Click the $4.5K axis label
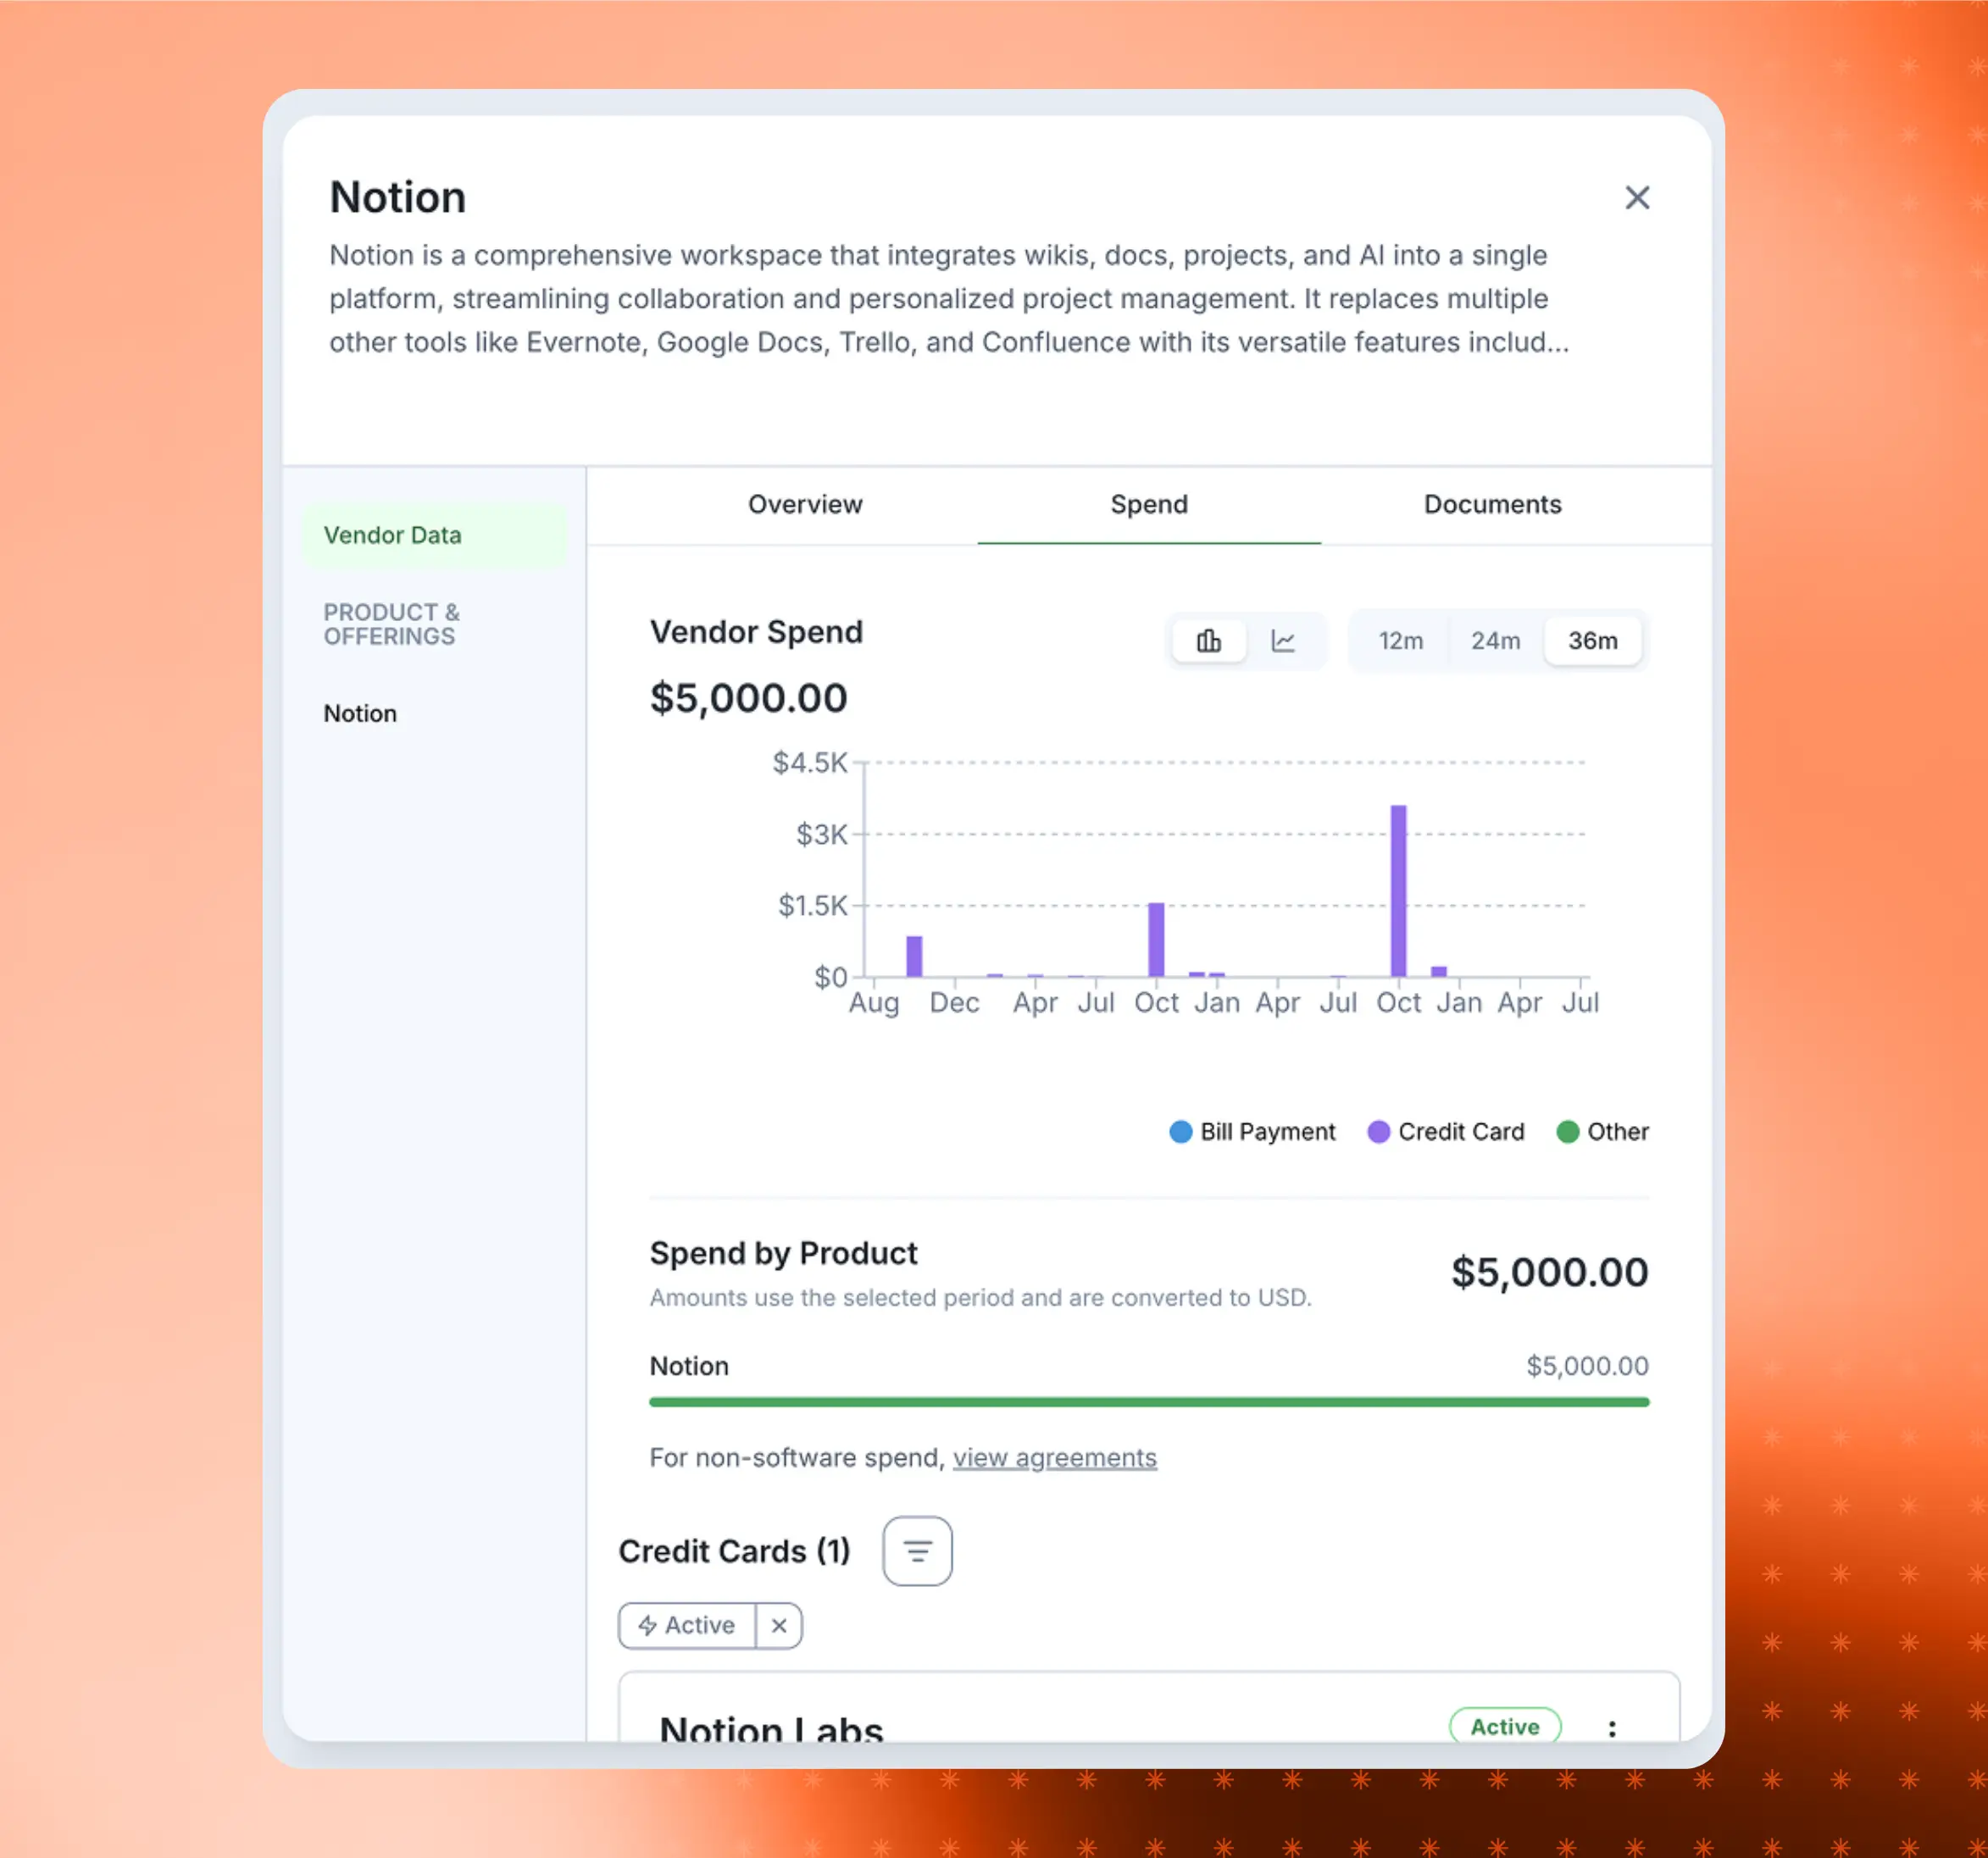The width and height of the screenshot is (1988, 1858). 809,763
